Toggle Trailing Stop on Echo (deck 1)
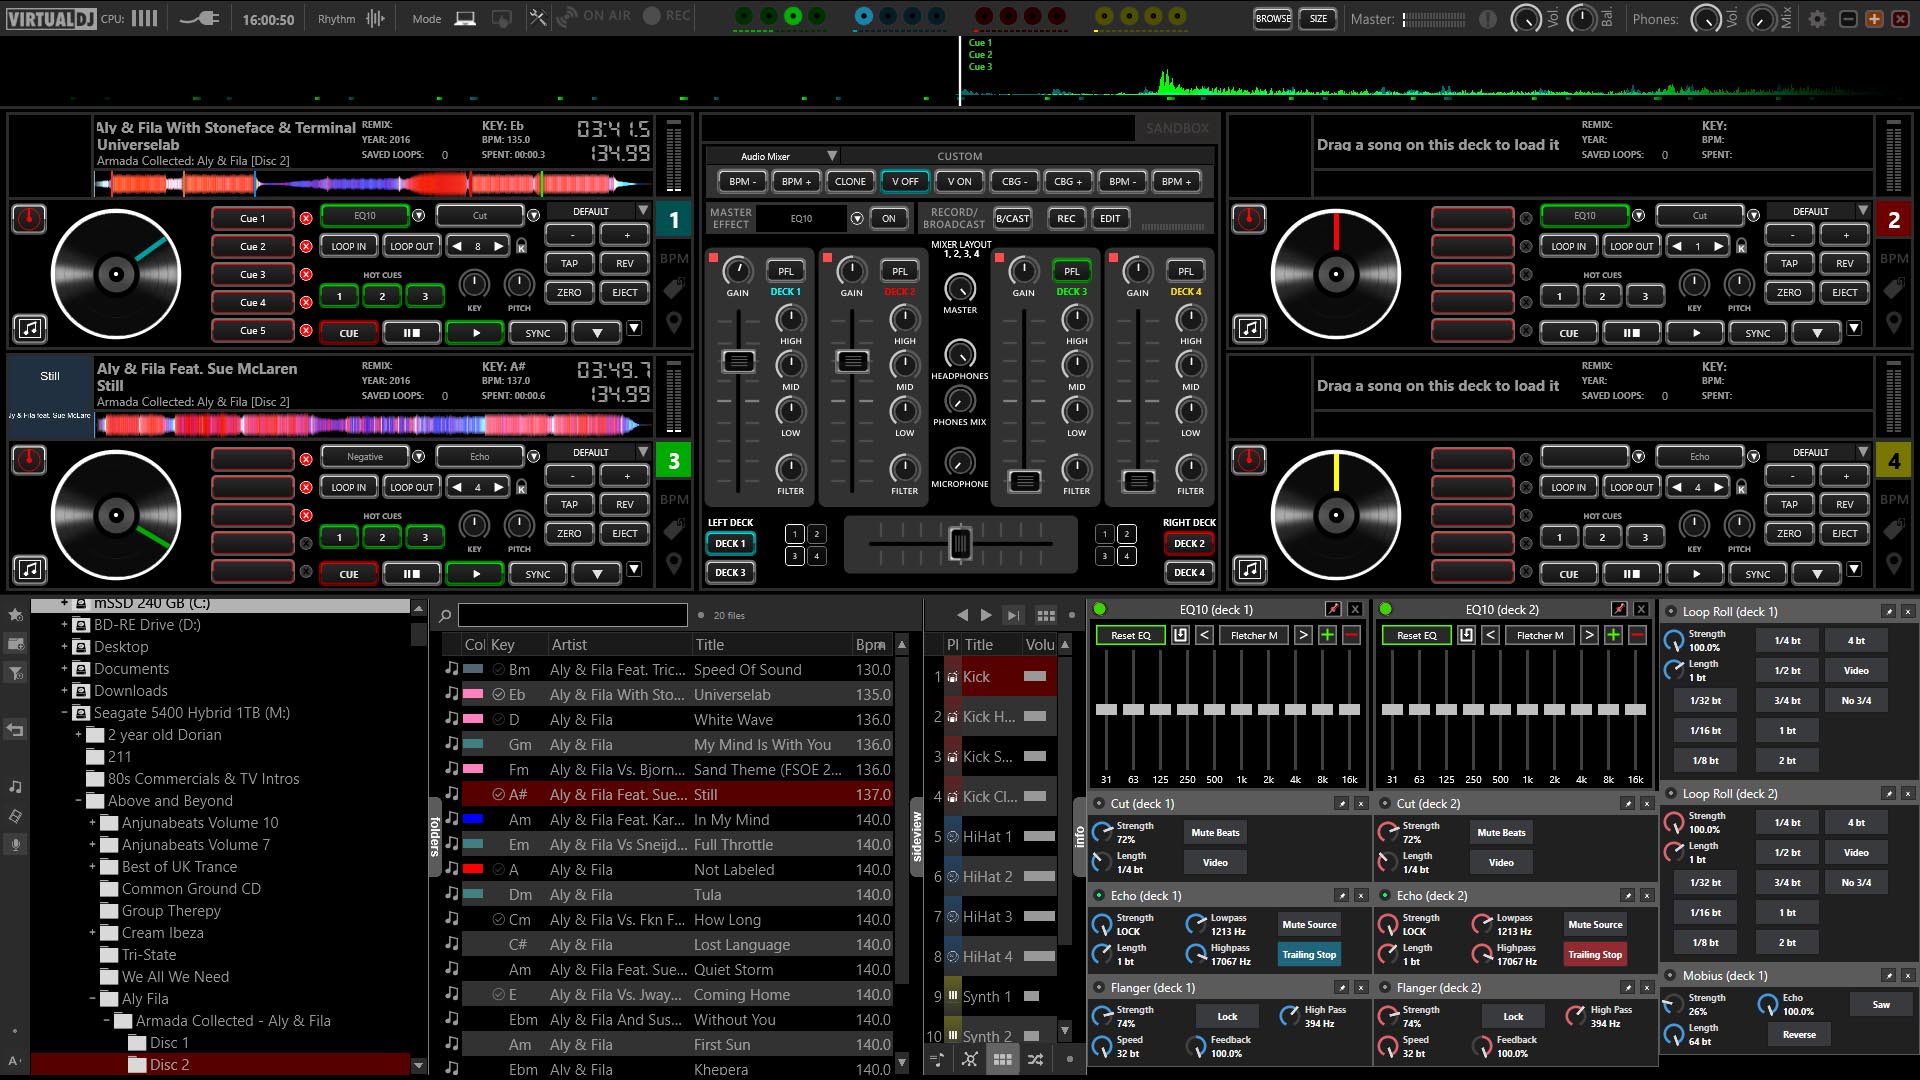 click(1309, 955)
